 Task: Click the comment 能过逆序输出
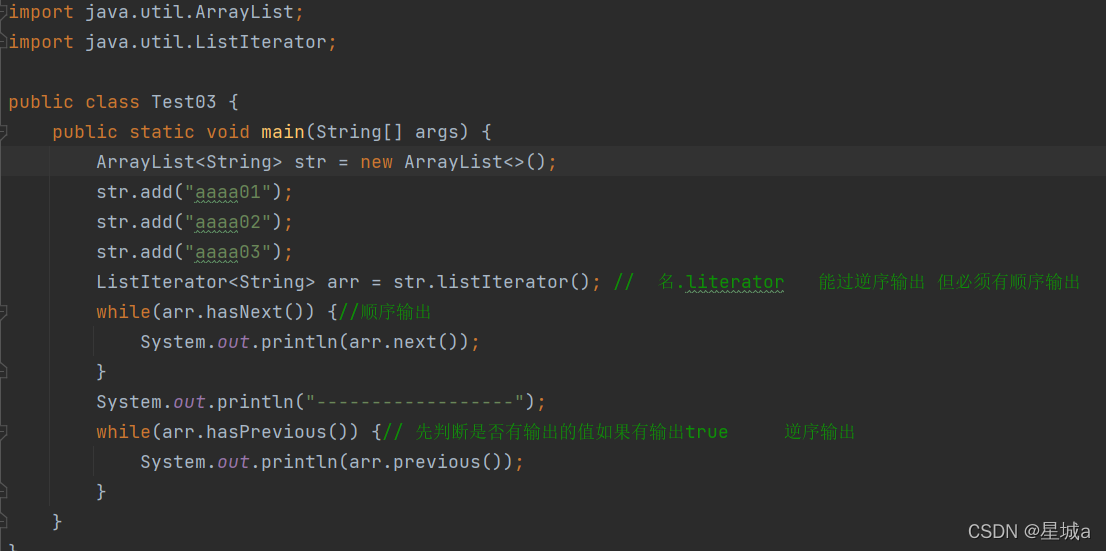coord(871,282)
